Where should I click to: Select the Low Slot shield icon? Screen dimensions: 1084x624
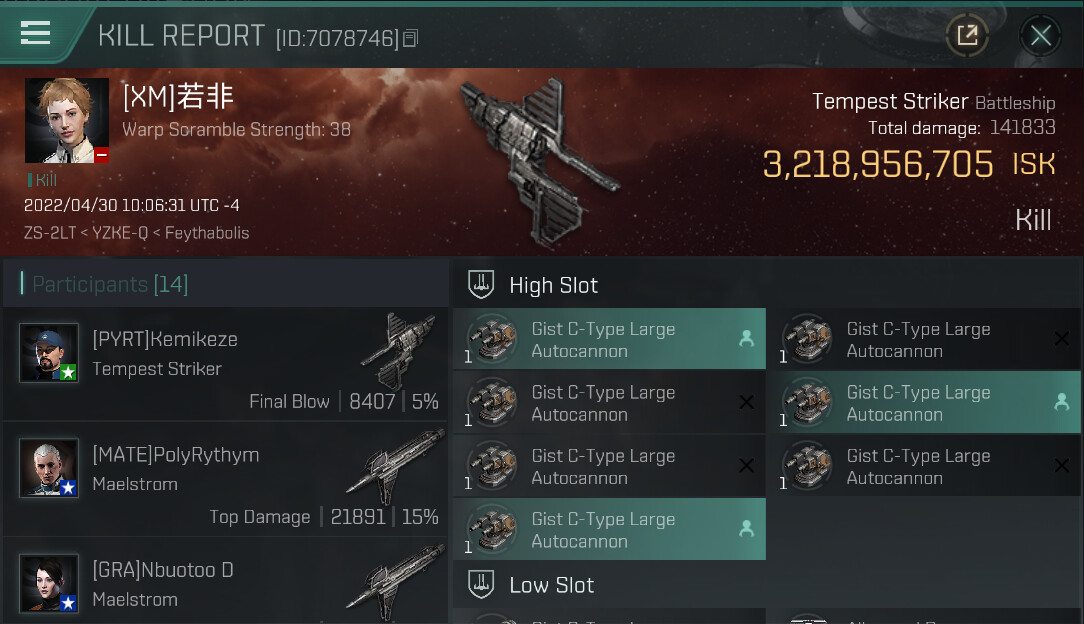click(x=481, y=585)
